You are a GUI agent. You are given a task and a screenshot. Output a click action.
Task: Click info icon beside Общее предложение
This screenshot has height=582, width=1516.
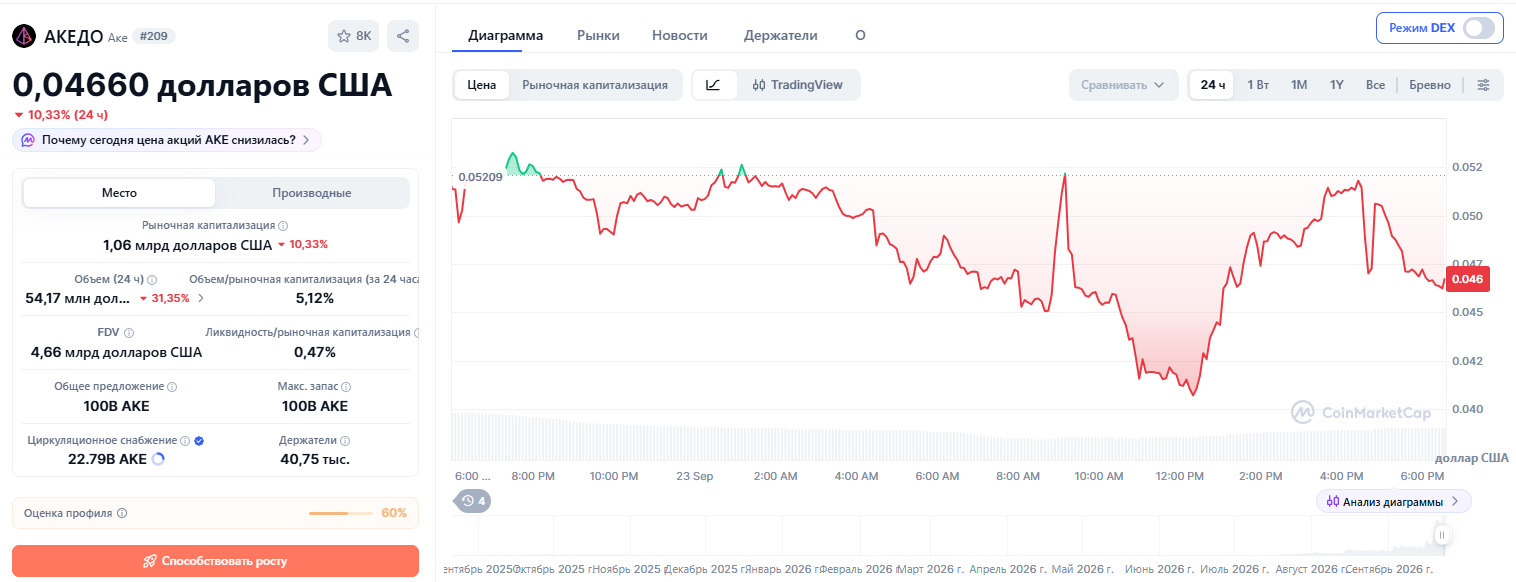(172, 386)
